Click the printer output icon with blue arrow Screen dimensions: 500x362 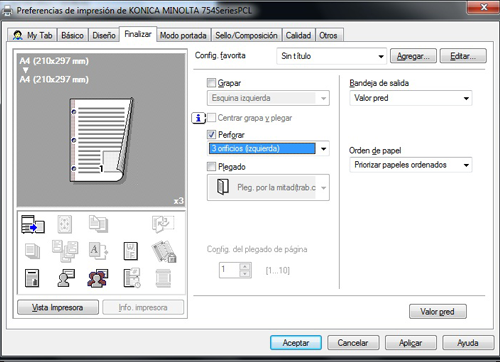[33, 224]
